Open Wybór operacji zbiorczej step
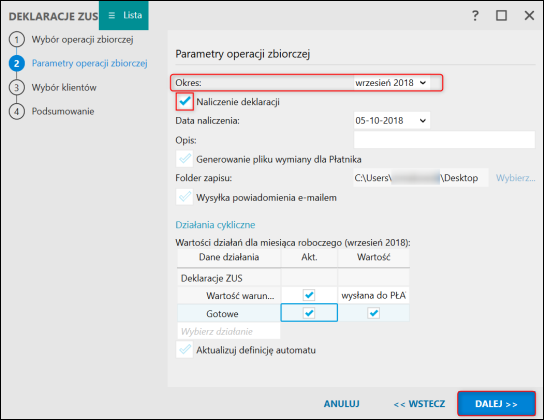This screenshot has height=420, width=544. pos(83,40)
